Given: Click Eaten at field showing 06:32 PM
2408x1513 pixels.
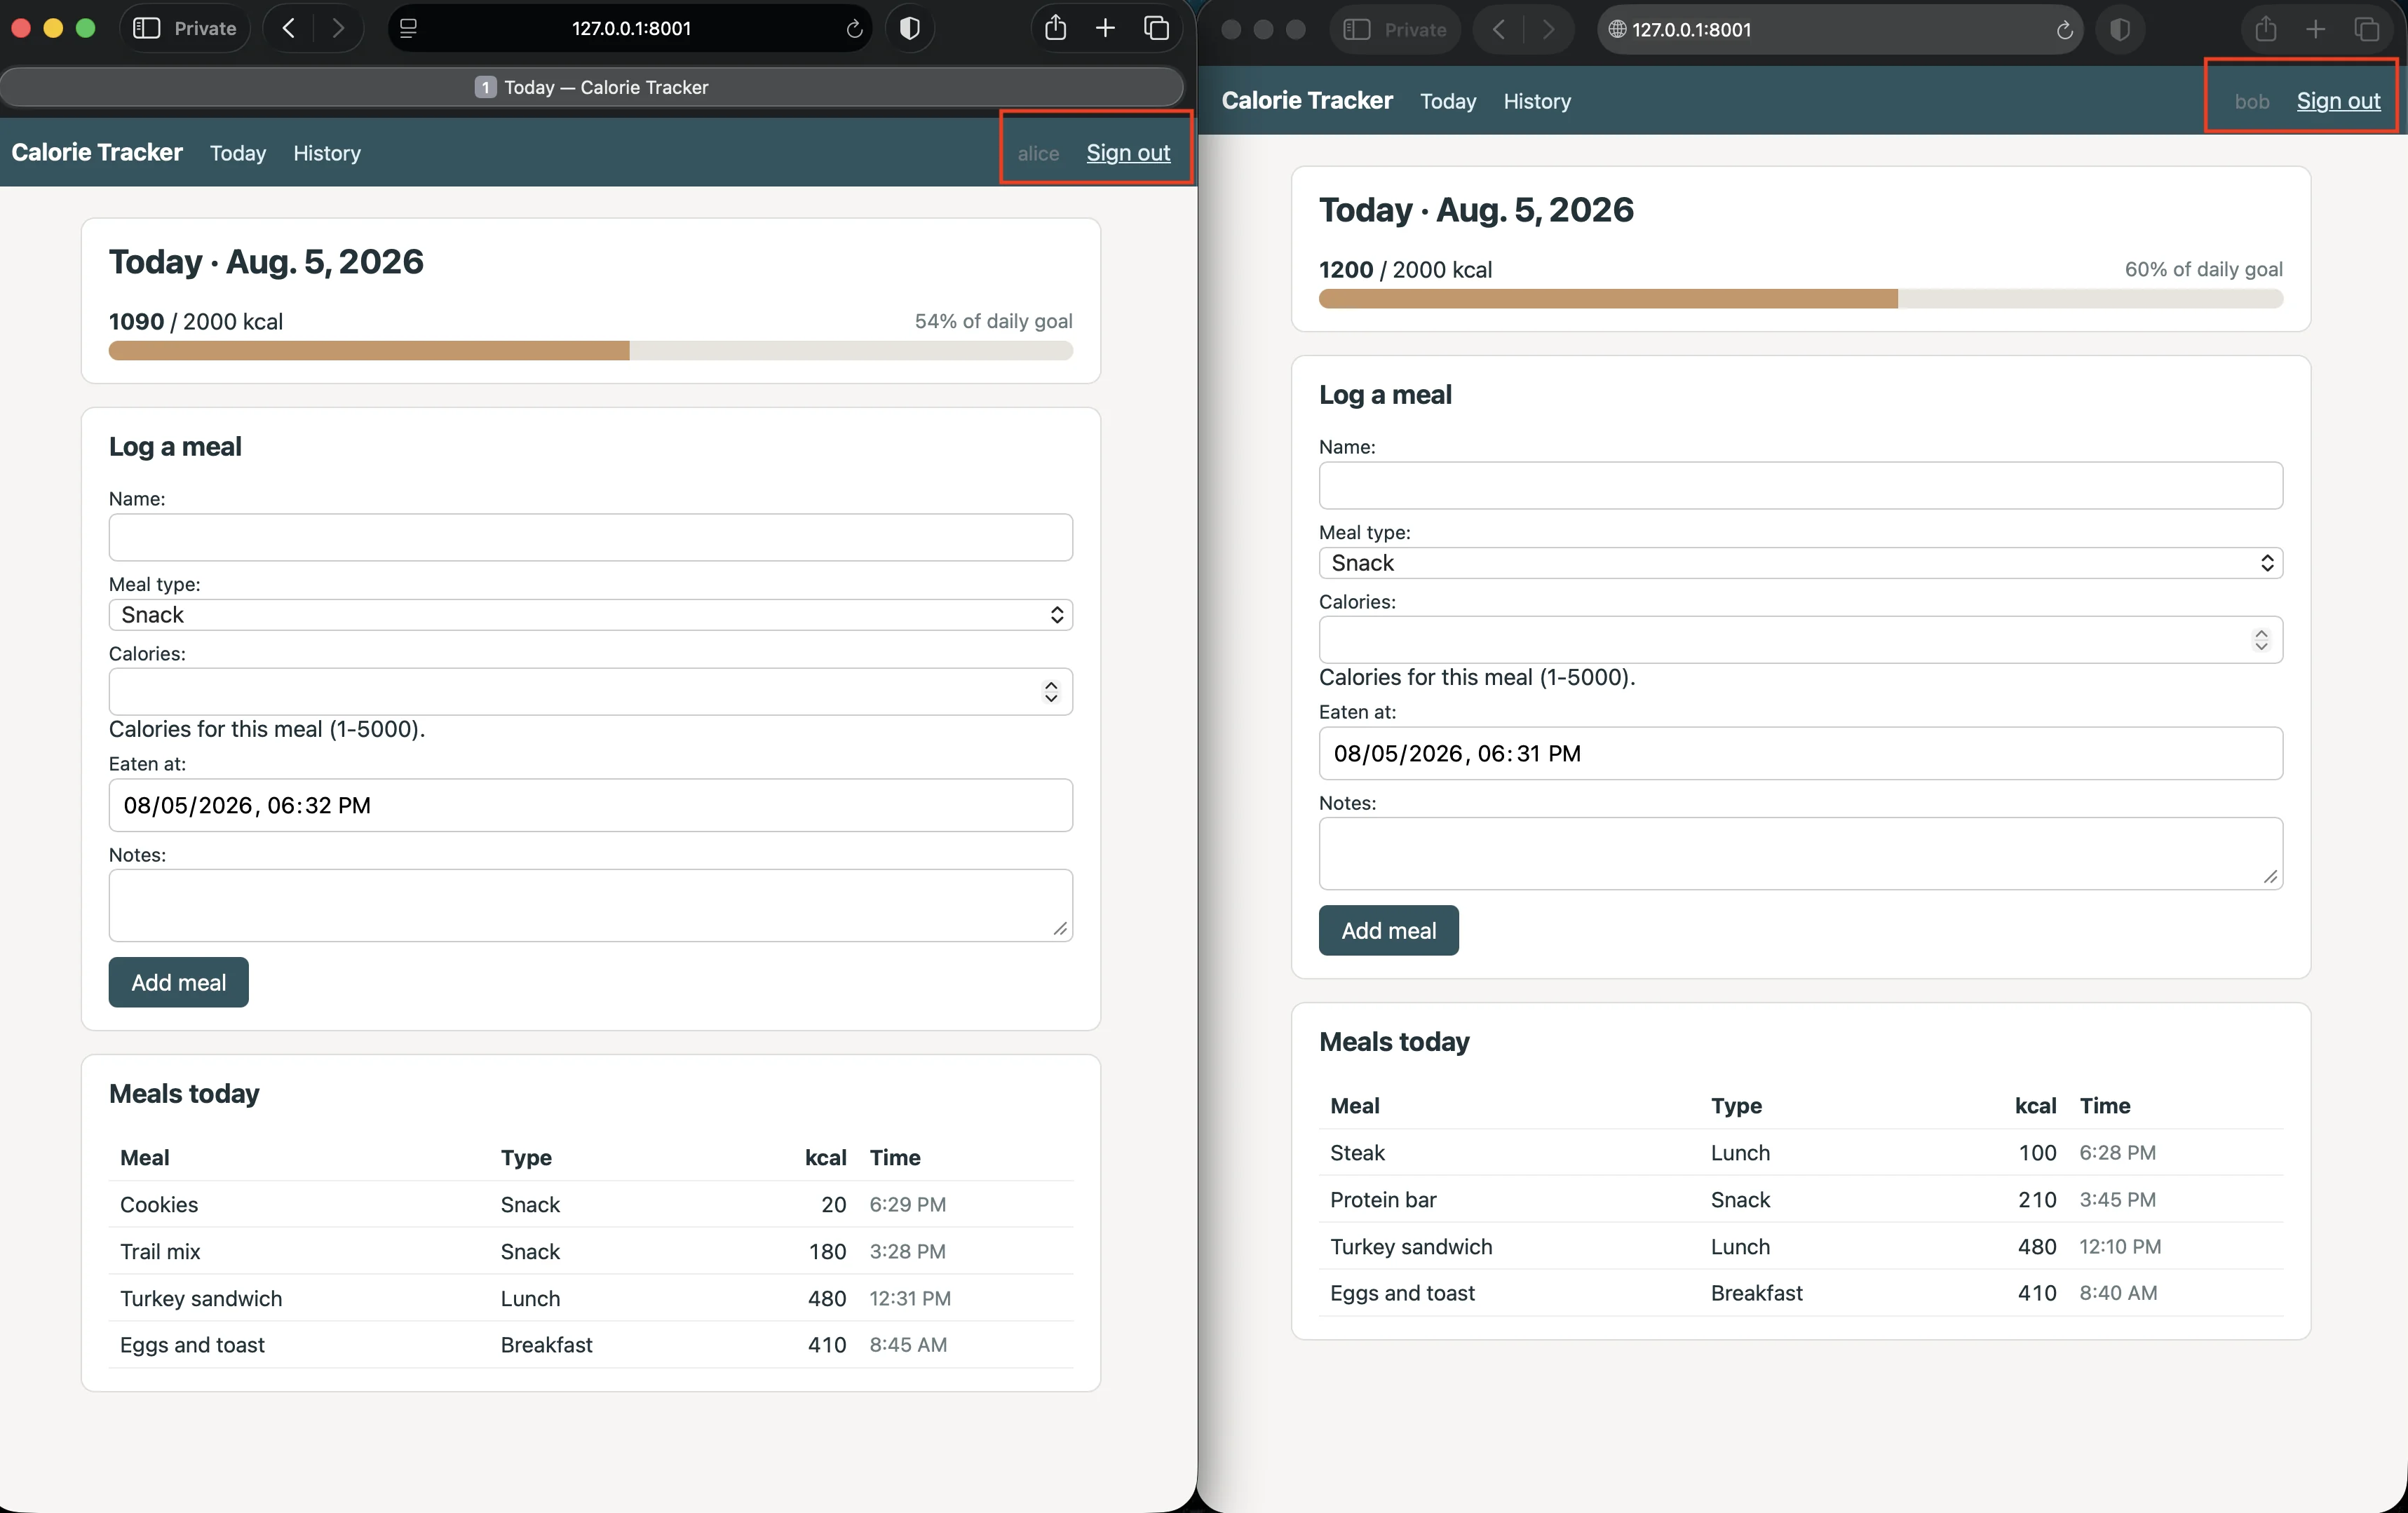Looking at the screenshot, I should [591, 805].
